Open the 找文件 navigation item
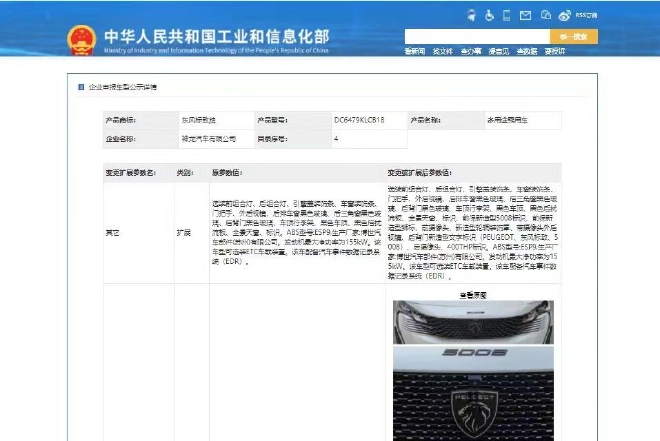Image resolution: width=660 pixels, height=441 pixels. [x=443, y=51]
